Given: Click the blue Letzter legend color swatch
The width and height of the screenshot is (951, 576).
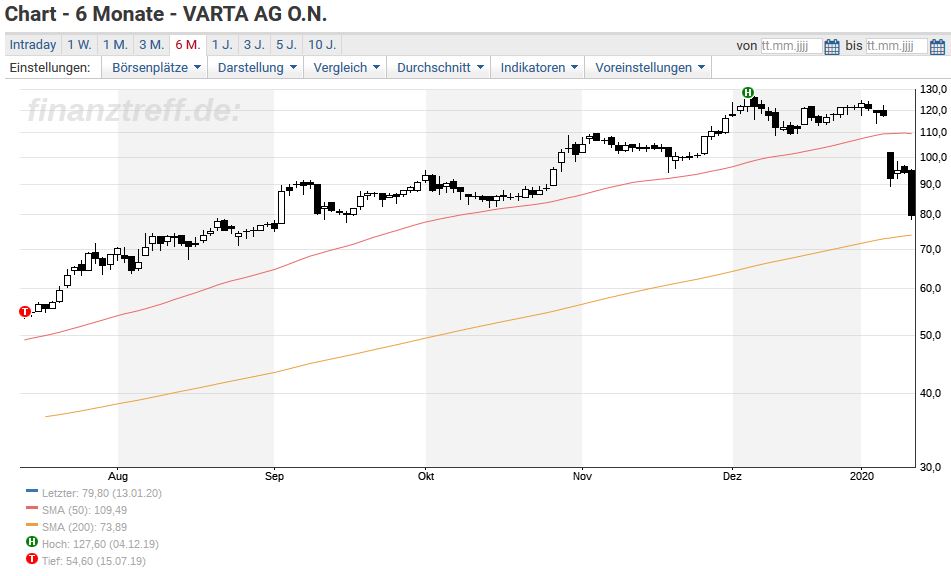Looking at the screenshot, I should [32, 491].
